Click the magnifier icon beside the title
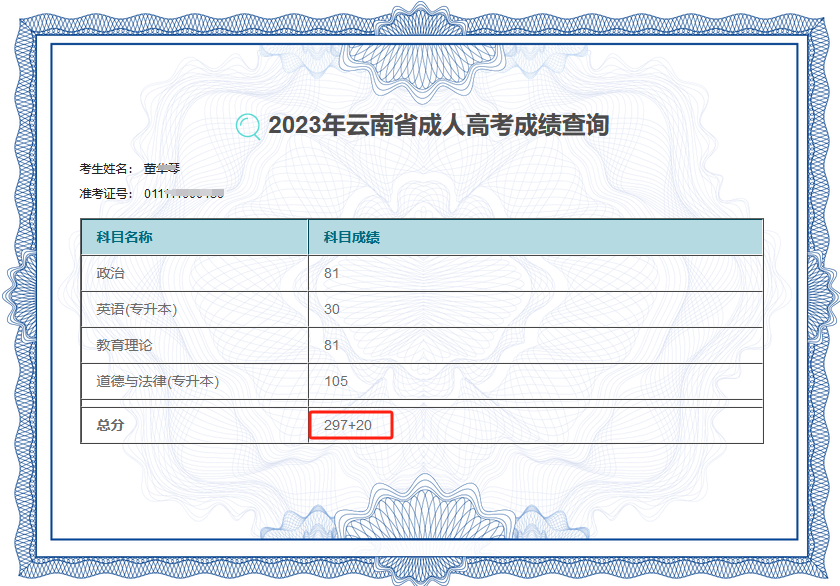This screenshot has width=840, height=586. pyautogui.click(x=248, y=126)
